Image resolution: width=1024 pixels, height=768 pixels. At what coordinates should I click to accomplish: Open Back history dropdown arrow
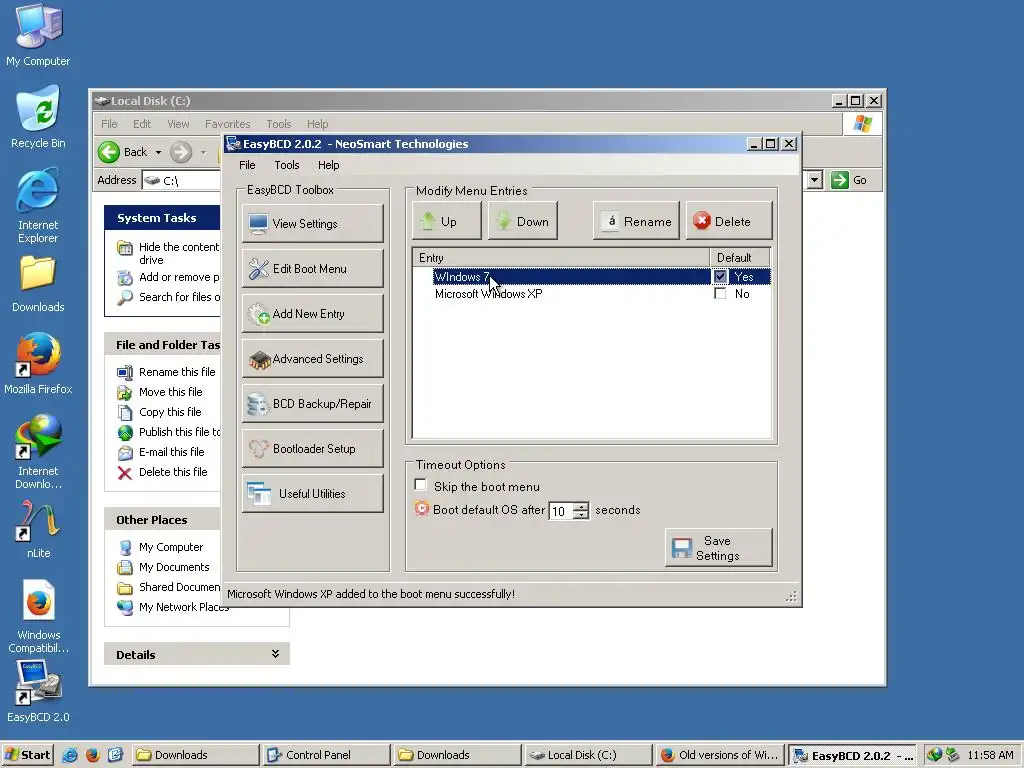point(158,152)
